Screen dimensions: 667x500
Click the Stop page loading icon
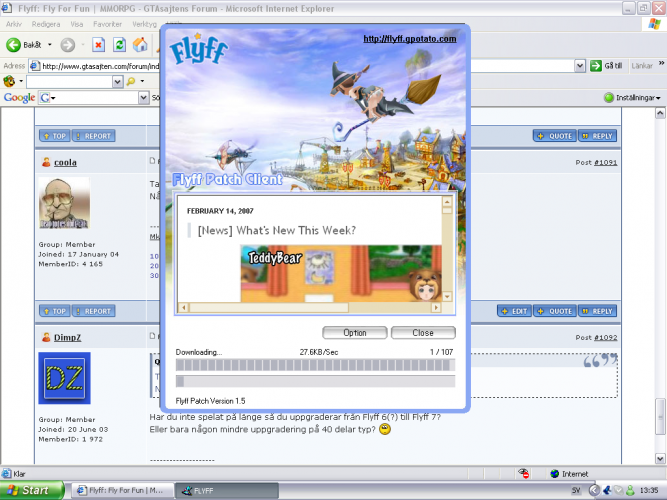(x=99, y=44)
